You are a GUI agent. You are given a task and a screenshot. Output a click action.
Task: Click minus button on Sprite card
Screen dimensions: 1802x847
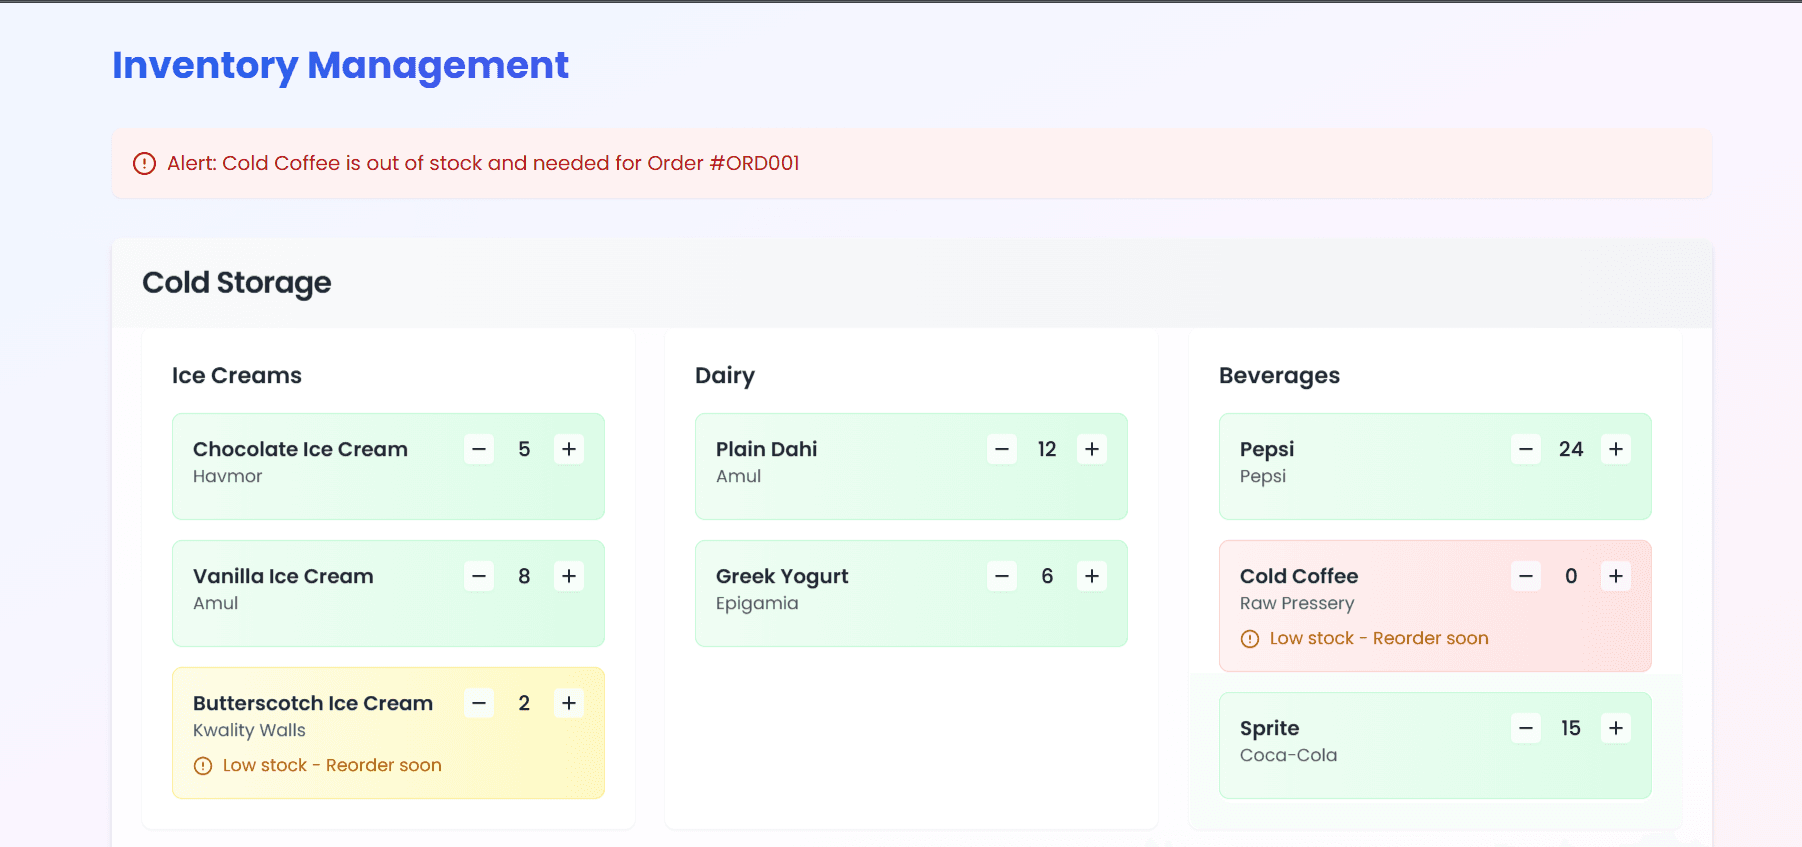point(1526,728)
